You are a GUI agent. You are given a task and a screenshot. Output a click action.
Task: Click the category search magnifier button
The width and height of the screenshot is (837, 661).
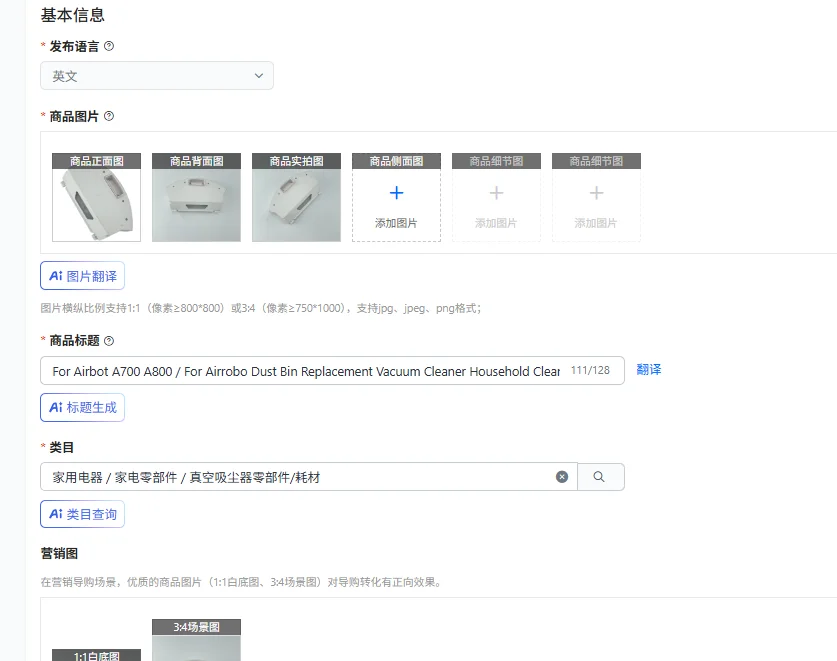(601, 477)
